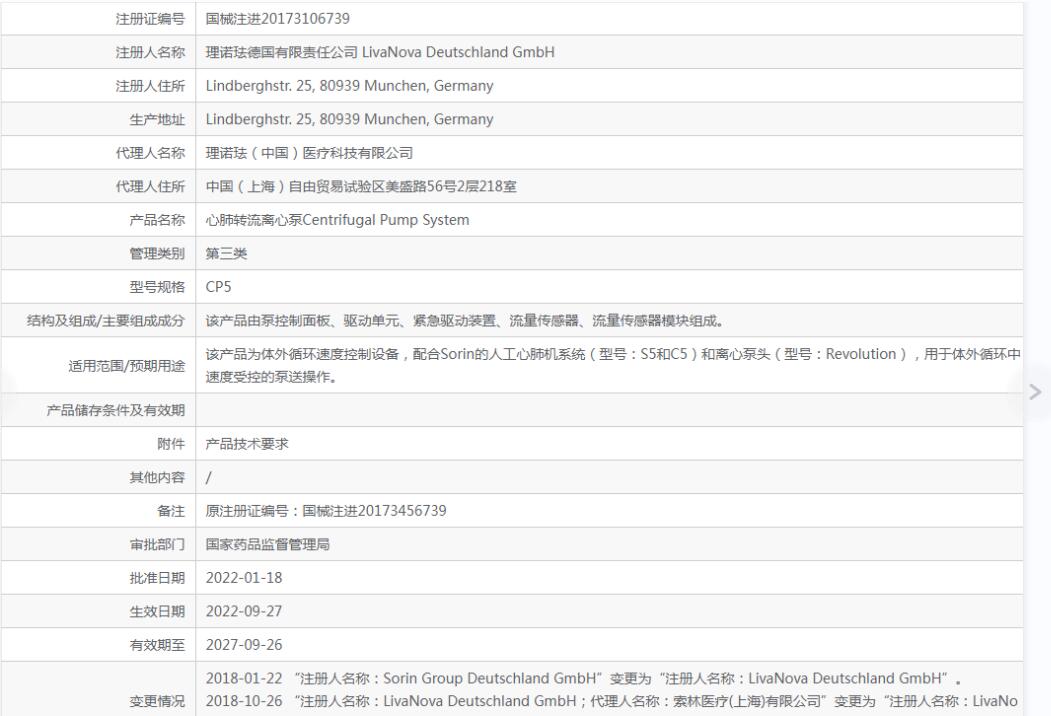The height and width of the screenshot is (716, 1051).
Task: Click the 备注 label
Action: (171, 511)
